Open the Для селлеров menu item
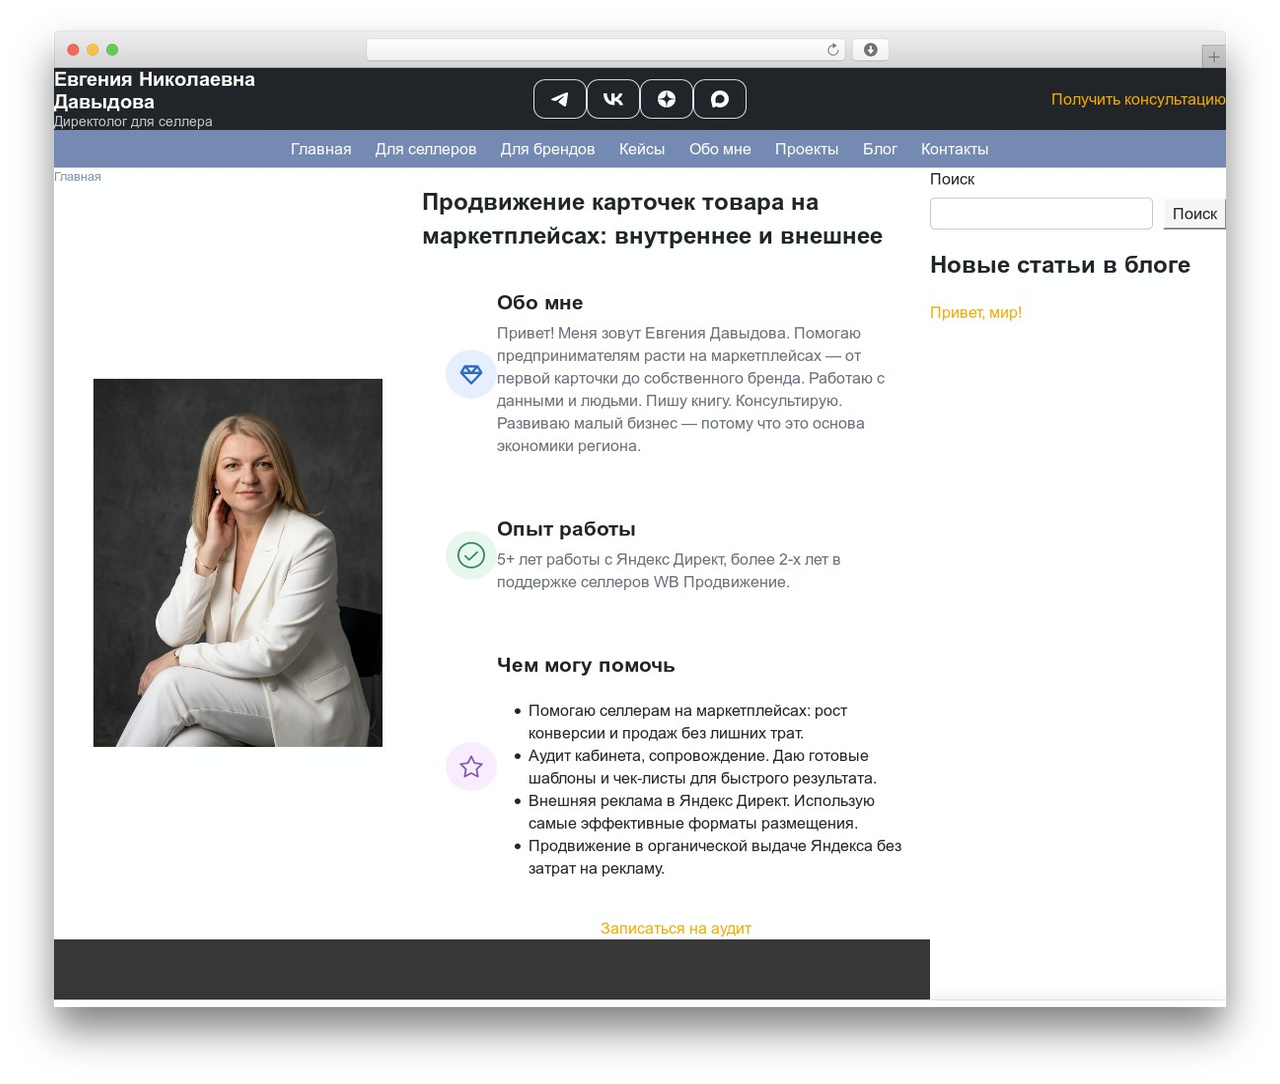Viewport: 1280px width, 1084px height. click(x=426, y=149)
